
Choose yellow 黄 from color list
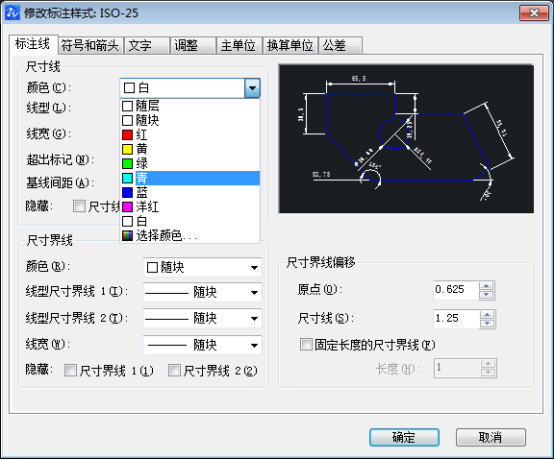tap(190, 149)
